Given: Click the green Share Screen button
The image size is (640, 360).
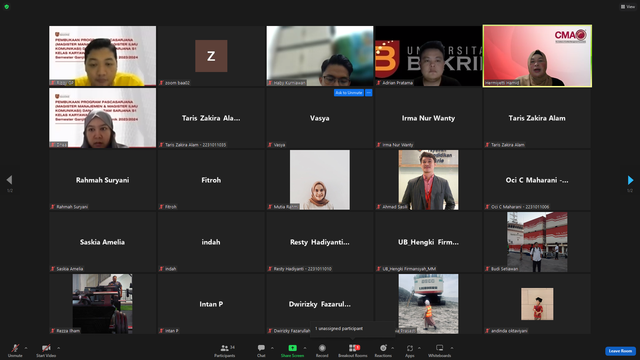Looking at the screenshot, I should pyautogui.click(x=292, y=350).
